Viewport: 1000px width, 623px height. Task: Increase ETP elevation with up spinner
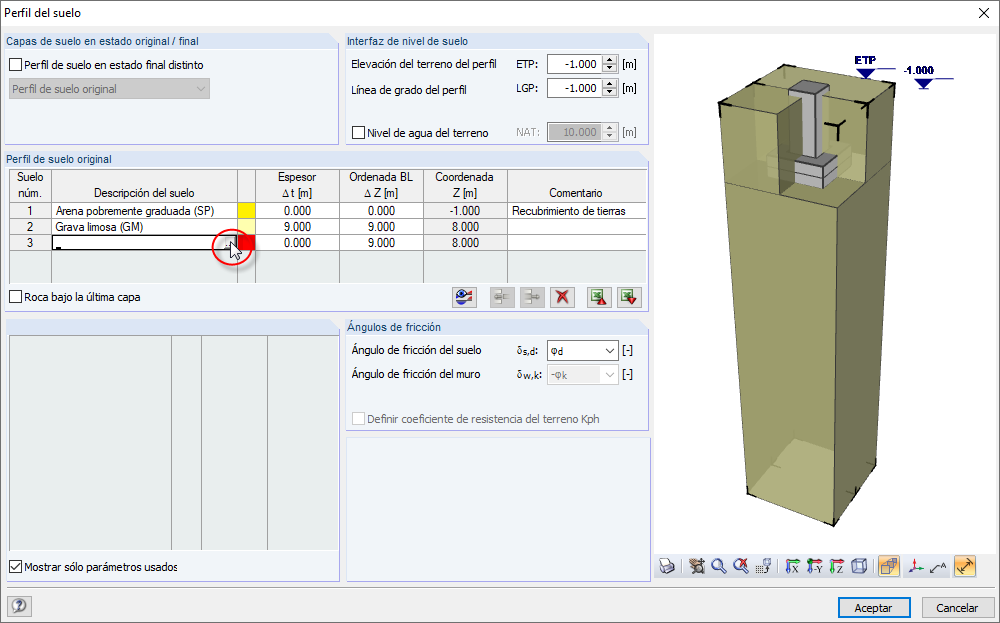coord(610,60)
